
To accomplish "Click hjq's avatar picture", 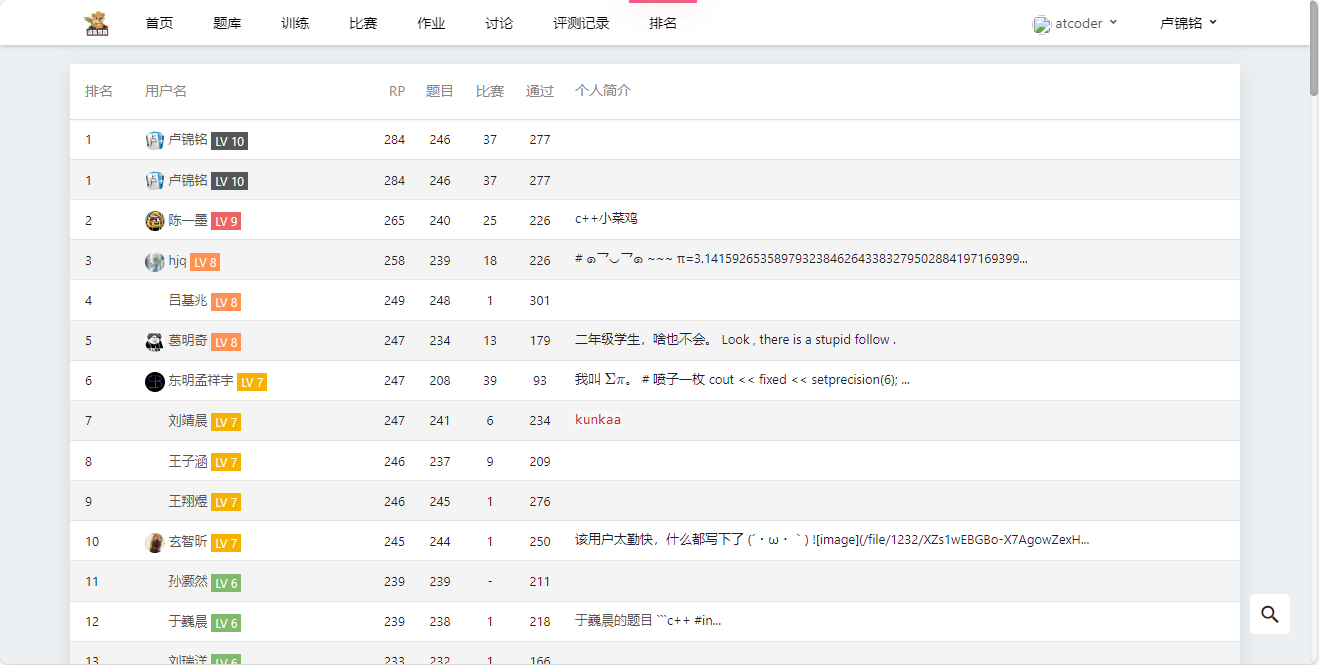I will (155, 262).
